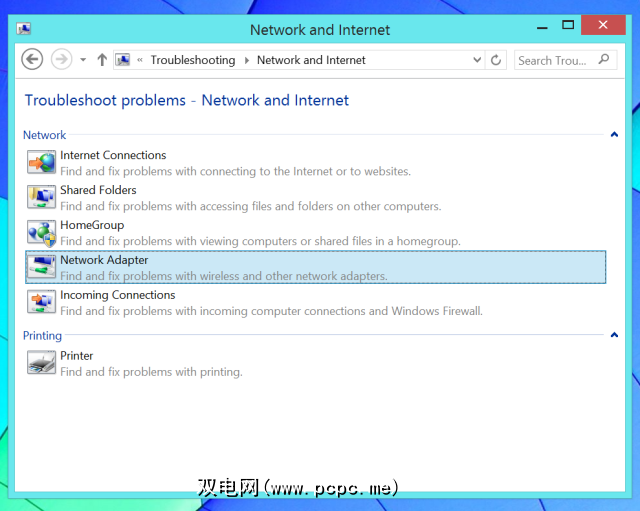Open the recent locations dropdown arrow
This screenshot has width=640, height=511.
pos(83,60)
